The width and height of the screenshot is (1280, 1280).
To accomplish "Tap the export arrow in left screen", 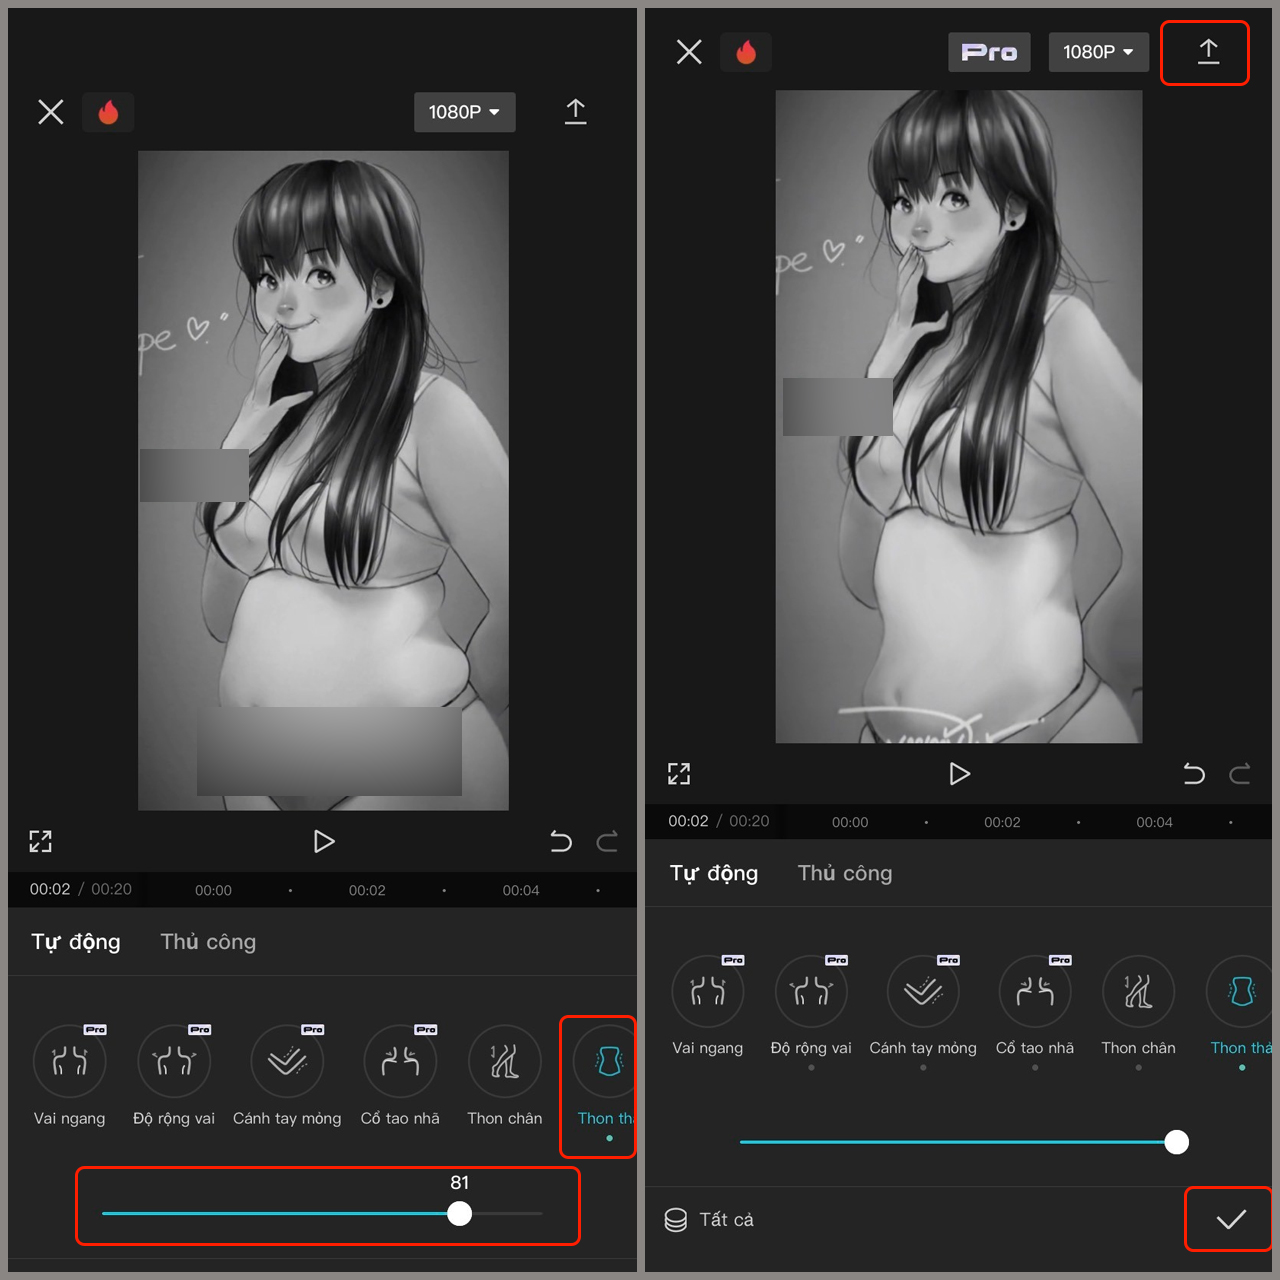I will click(x=576, y=111).
